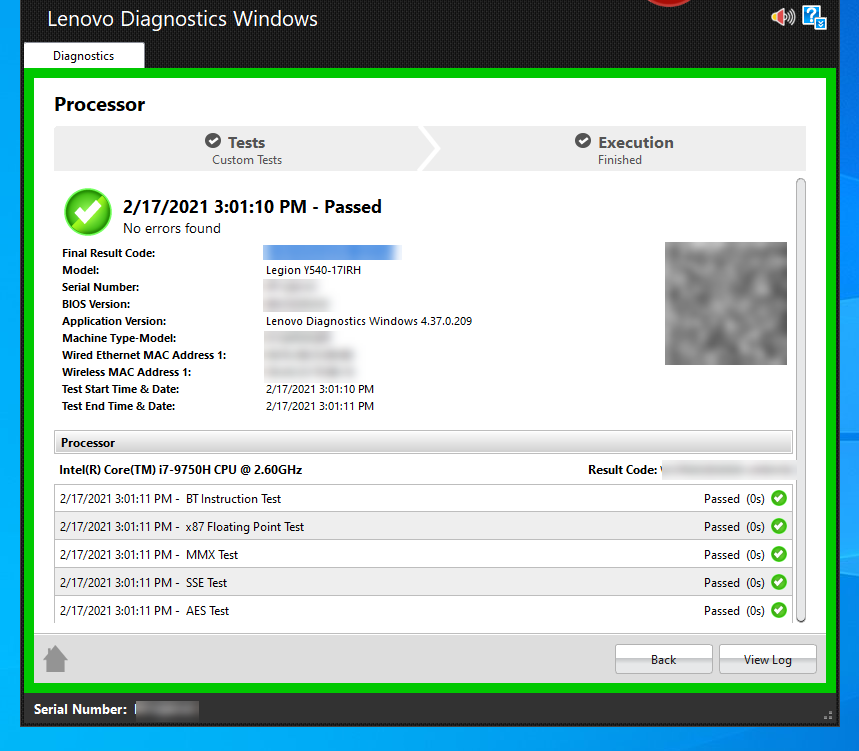
Task: Click the window resize grip corner
Action: point(828,715)
